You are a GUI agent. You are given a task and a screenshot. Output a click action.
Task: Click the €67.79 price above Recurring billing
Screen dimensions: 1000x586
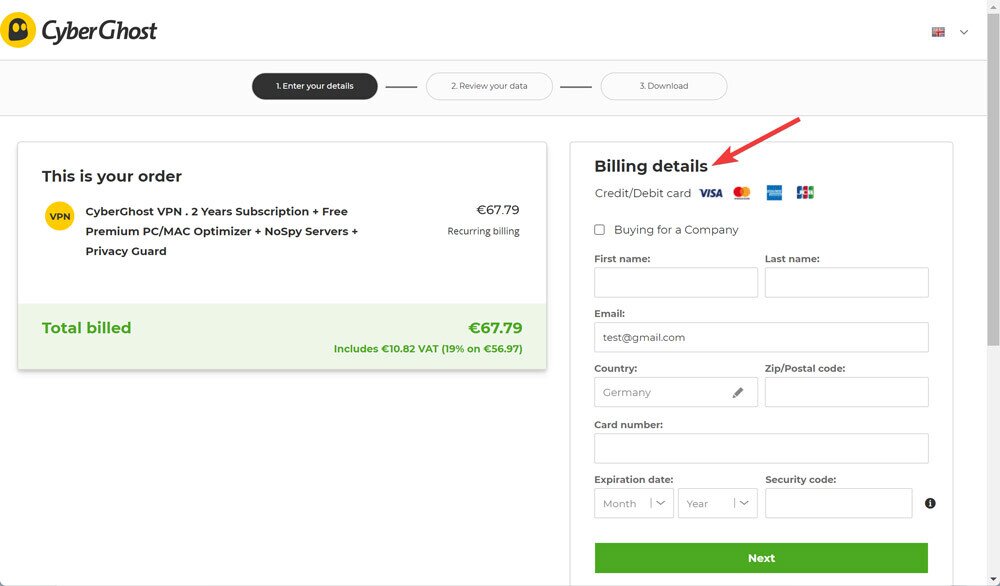(498, 210)
